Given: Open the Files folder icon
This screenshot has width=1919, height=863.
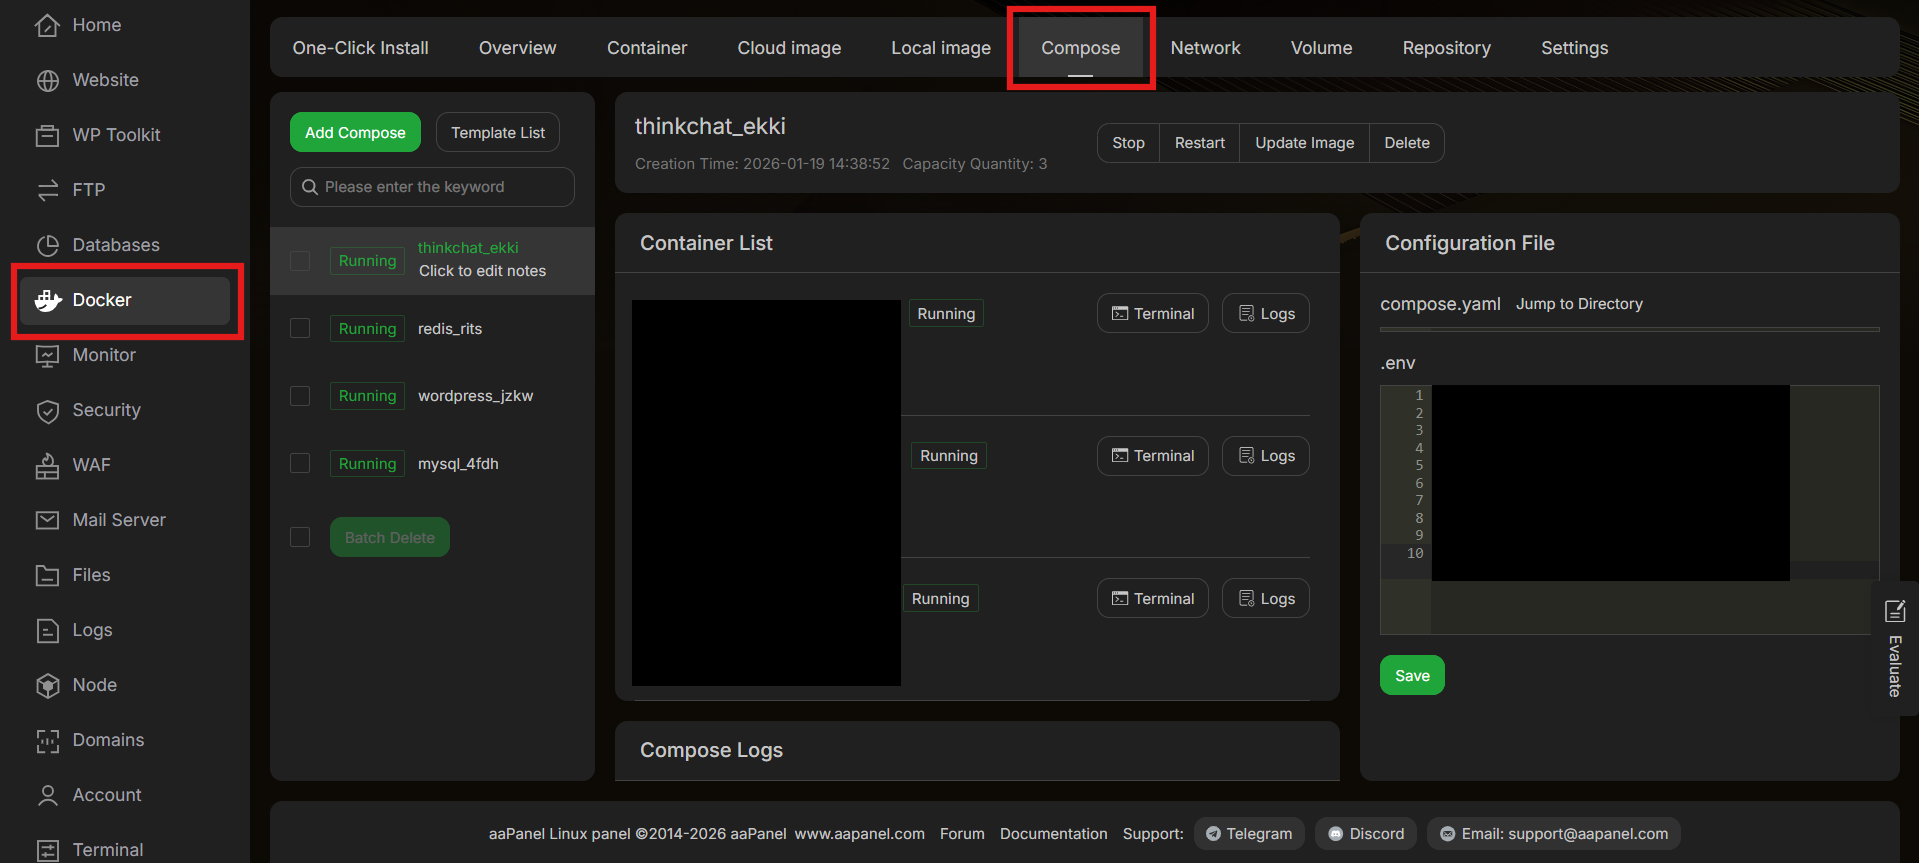Looking at the screenshot, I should pyautogui.click(x=47, y=575).
